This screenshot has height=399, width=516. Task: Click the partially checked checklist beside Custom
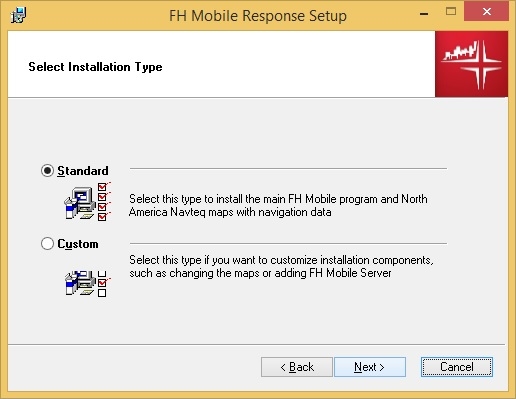(x=103, y=283)
